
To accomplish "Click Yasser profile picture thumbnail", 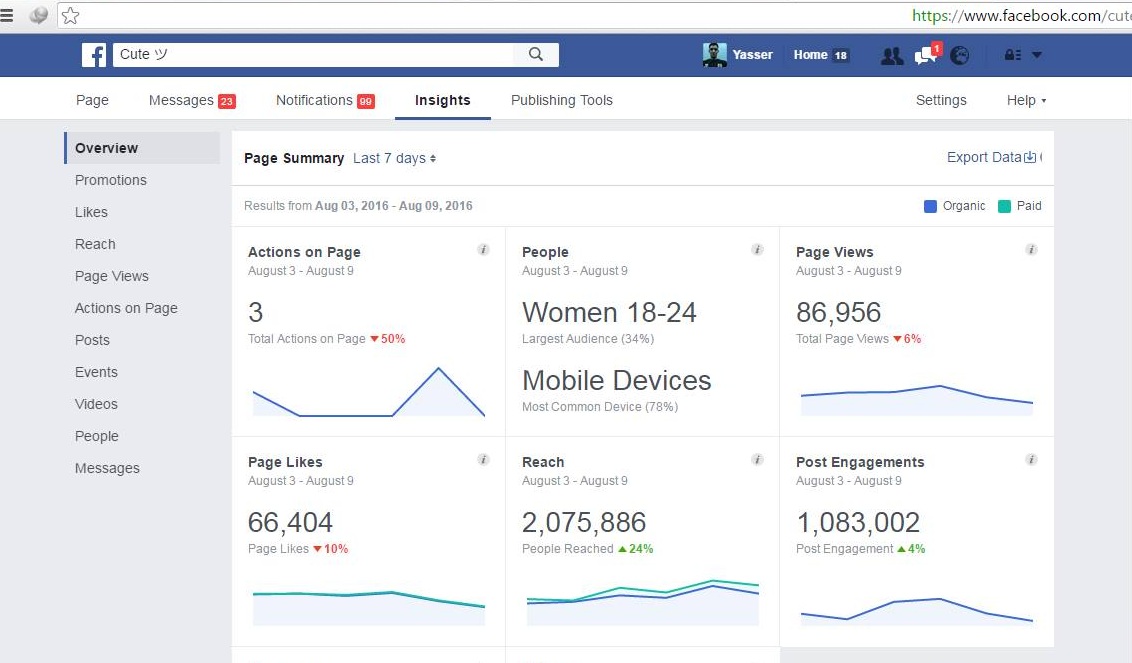I will click(715, 55).
